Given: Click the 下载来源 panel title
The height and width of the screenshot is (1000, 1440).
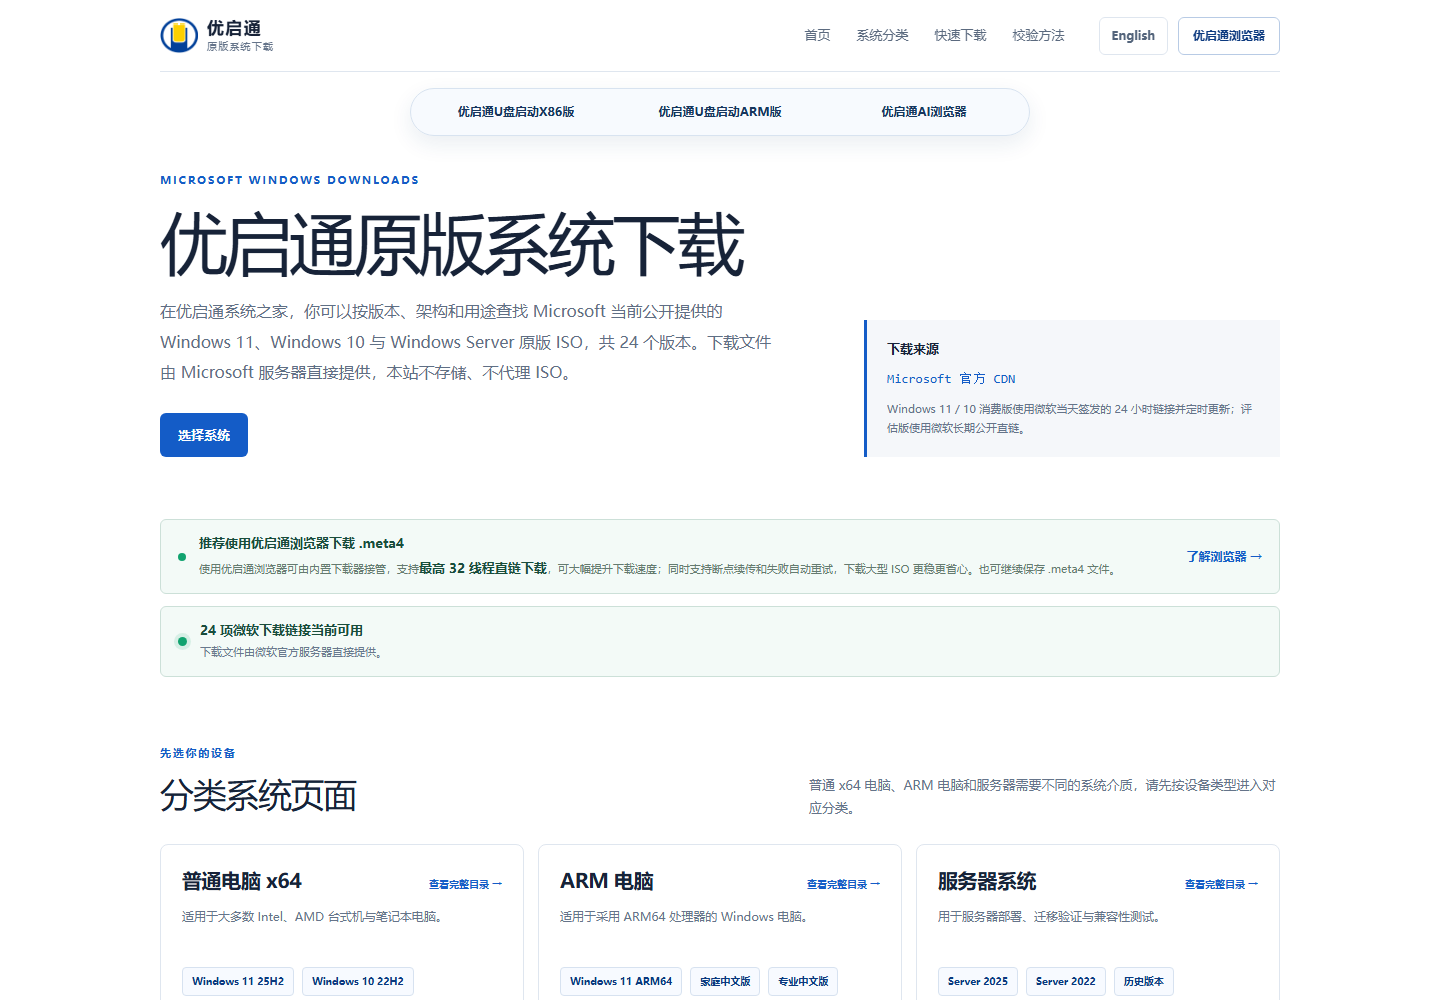Looking at the screenshot, I should click(913, 349).
